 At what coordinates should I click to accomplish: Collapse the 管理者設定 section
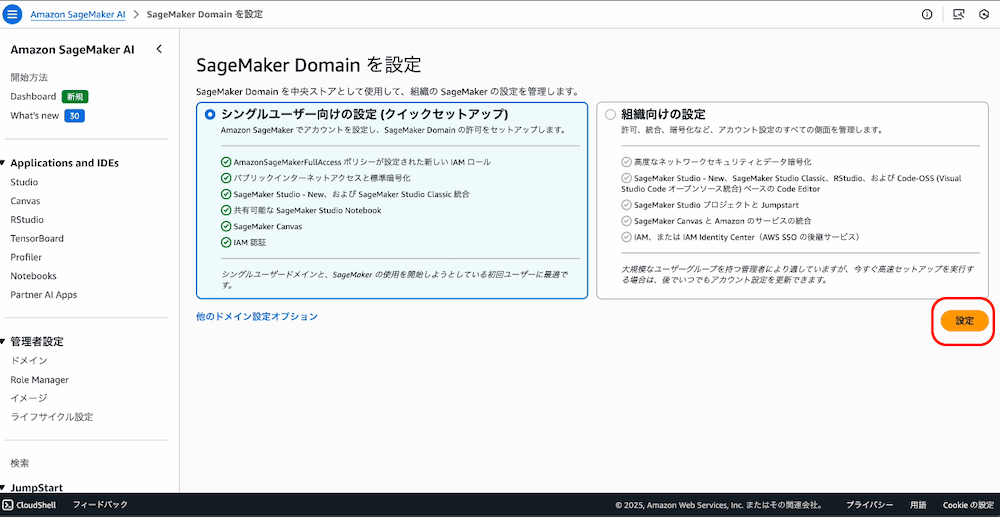point(3,342)
